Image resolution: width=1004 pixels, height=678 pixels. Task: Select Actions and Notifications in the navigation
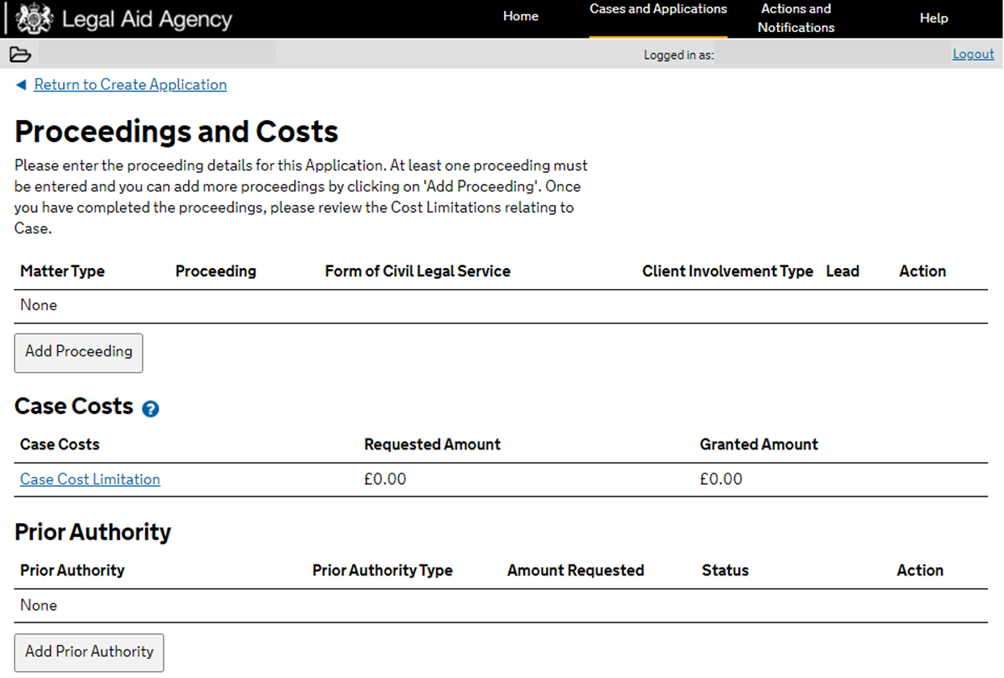[x=796, y=18]
